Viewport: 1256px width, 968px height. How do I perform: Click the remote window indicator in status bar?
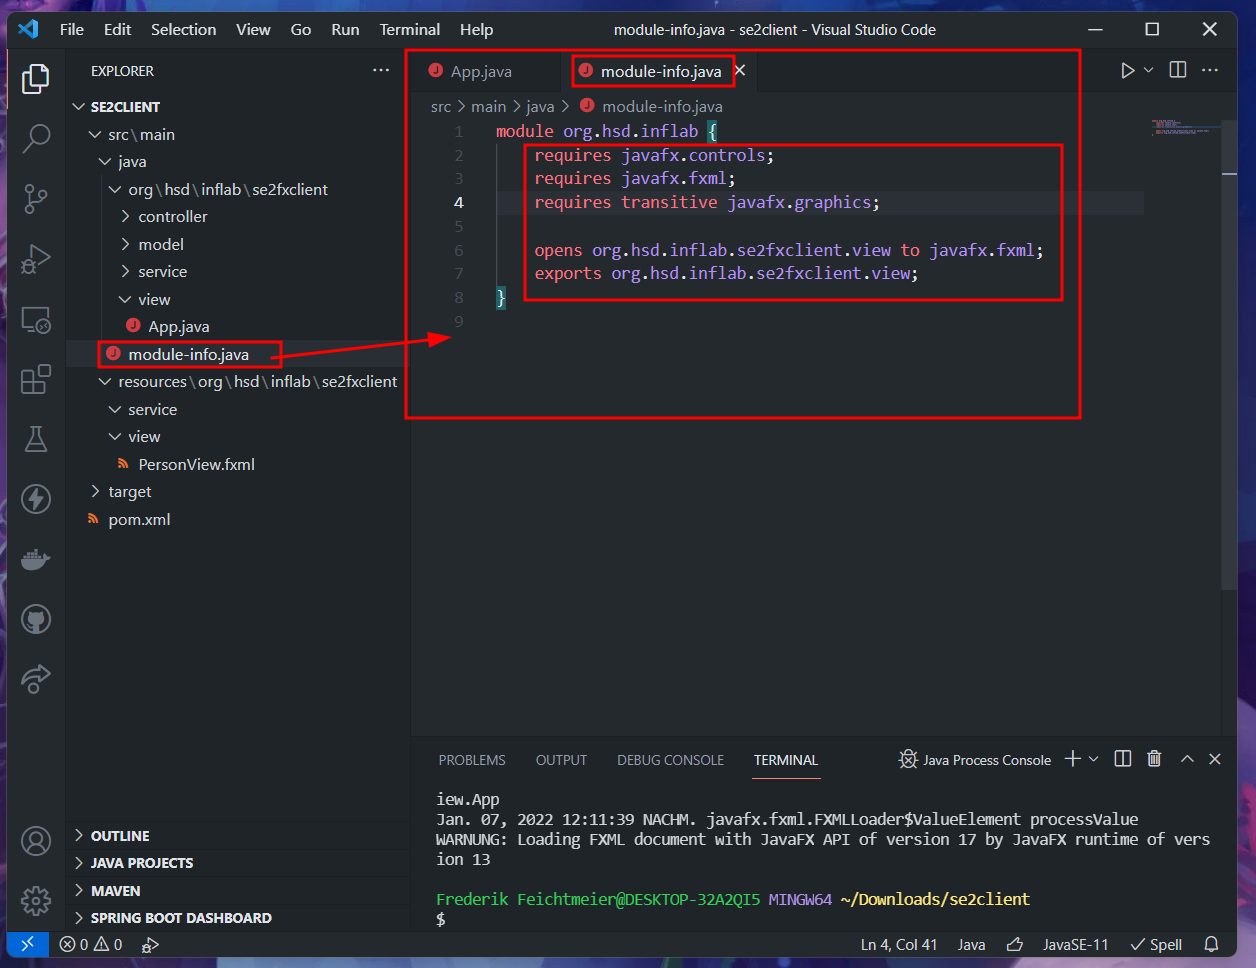(28, 944)
